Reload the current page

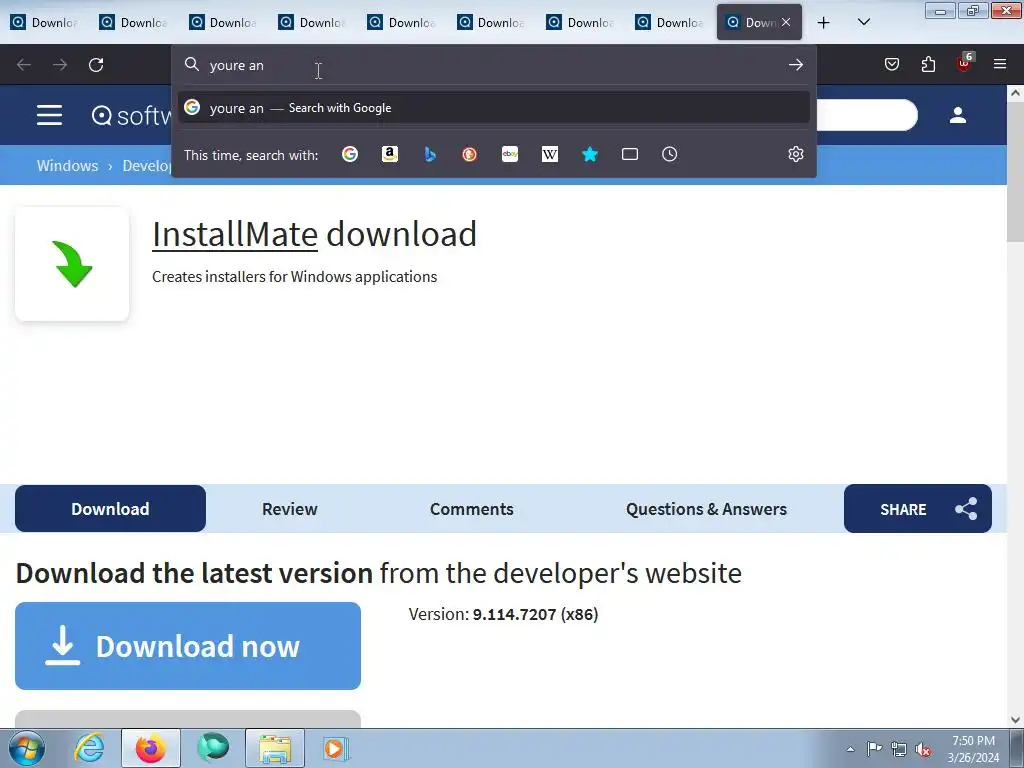point(96,65)
